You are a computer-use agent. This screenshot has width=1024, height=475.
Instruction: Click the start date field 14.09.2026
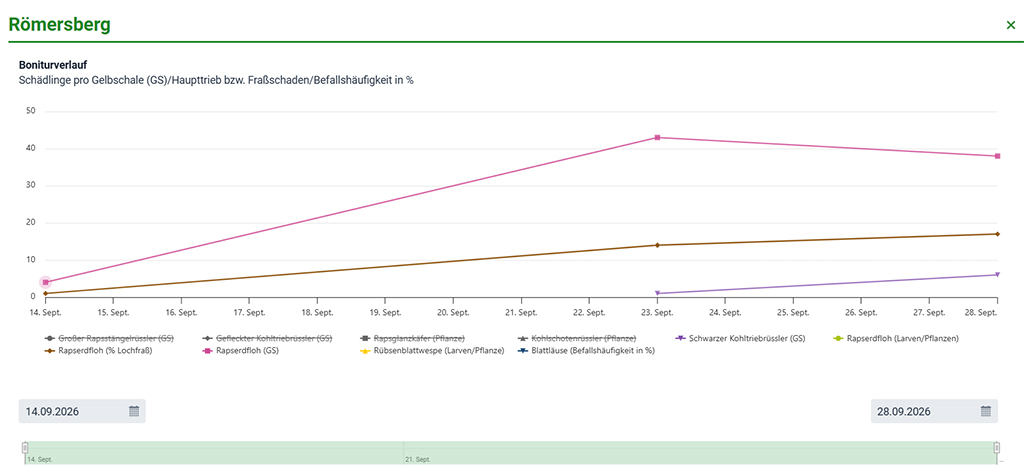(x=82, y=411)
